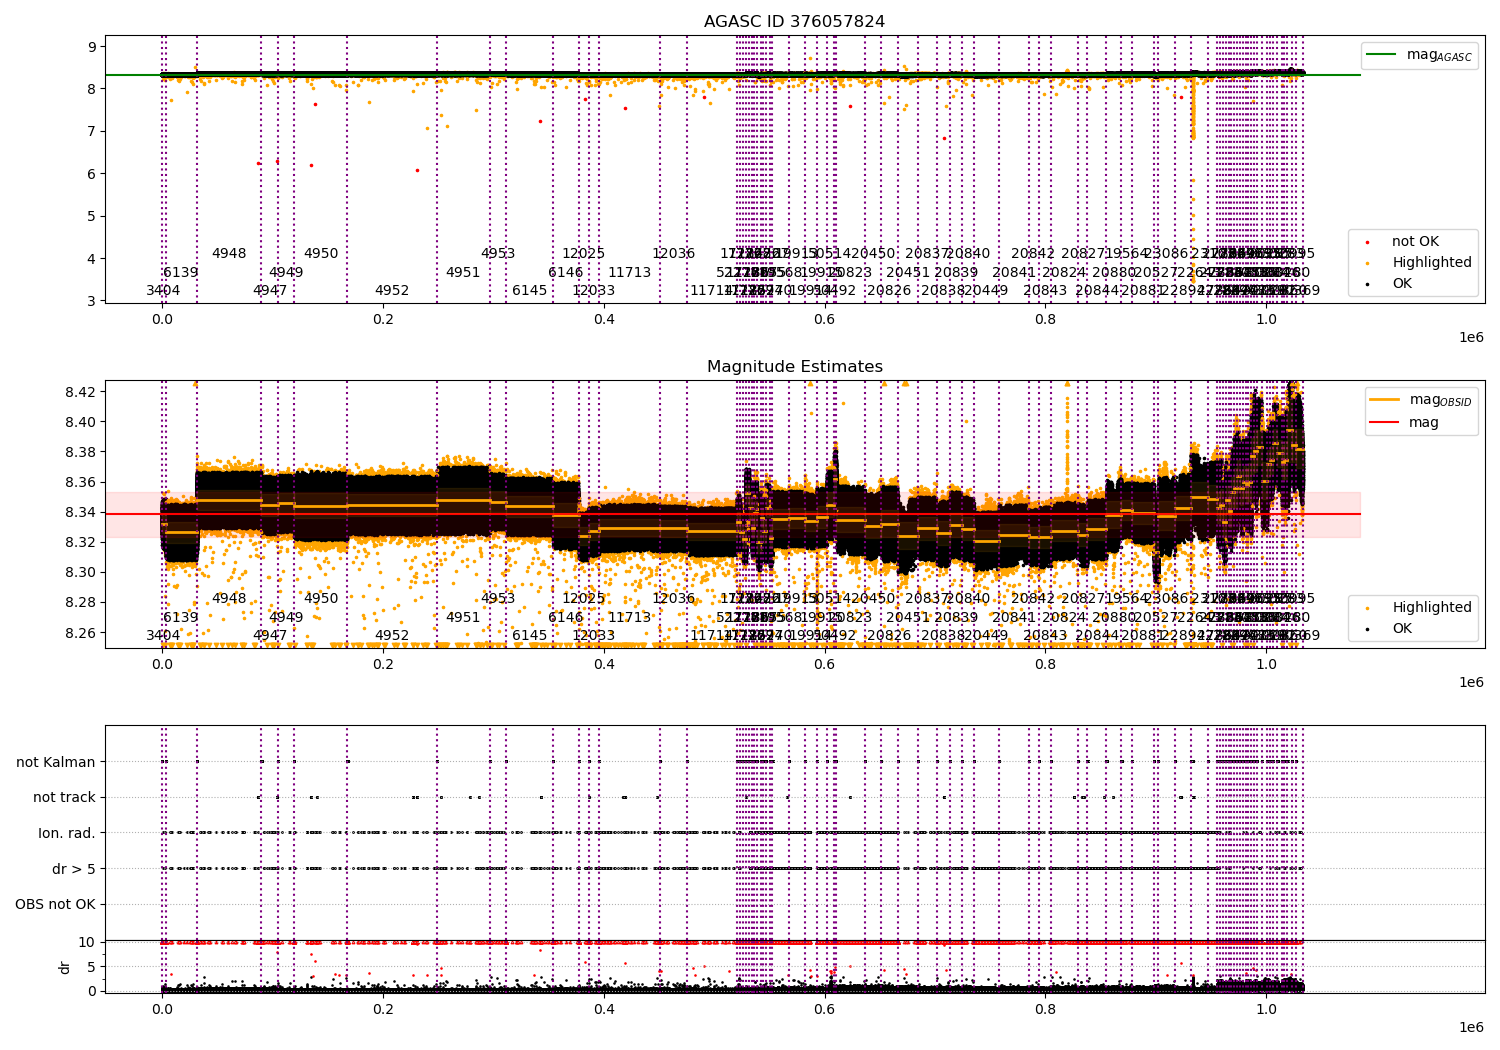Viewport: 1500px width, 1050px height.
Task: Click the 'OBS not OK' axis label
Action: (55, 905)
